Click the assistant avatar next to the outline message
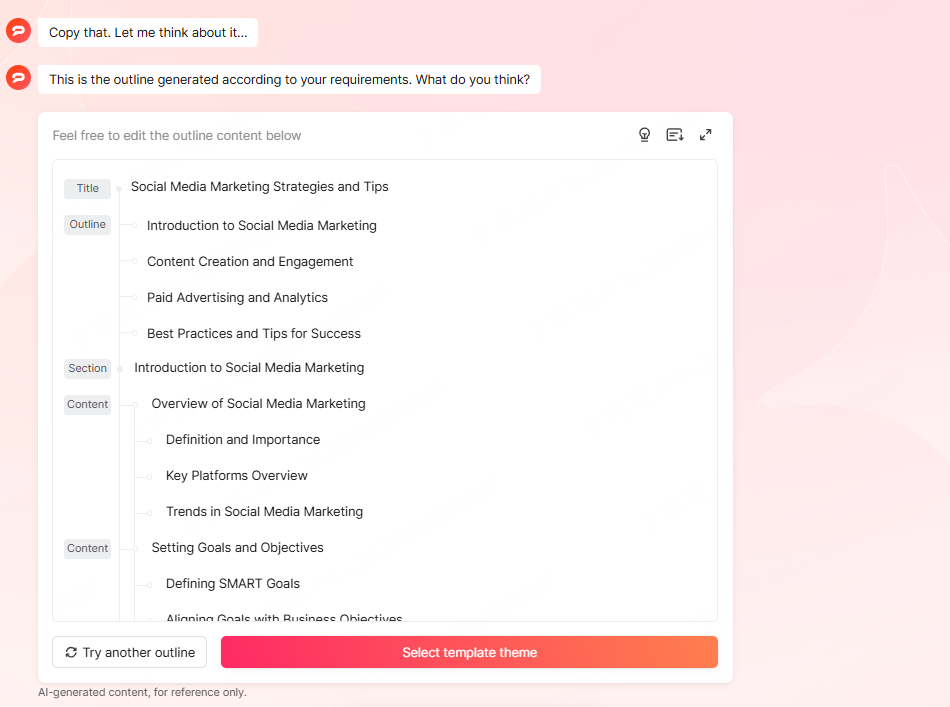This screenshot has height=707, width=950. click(18, 78)
